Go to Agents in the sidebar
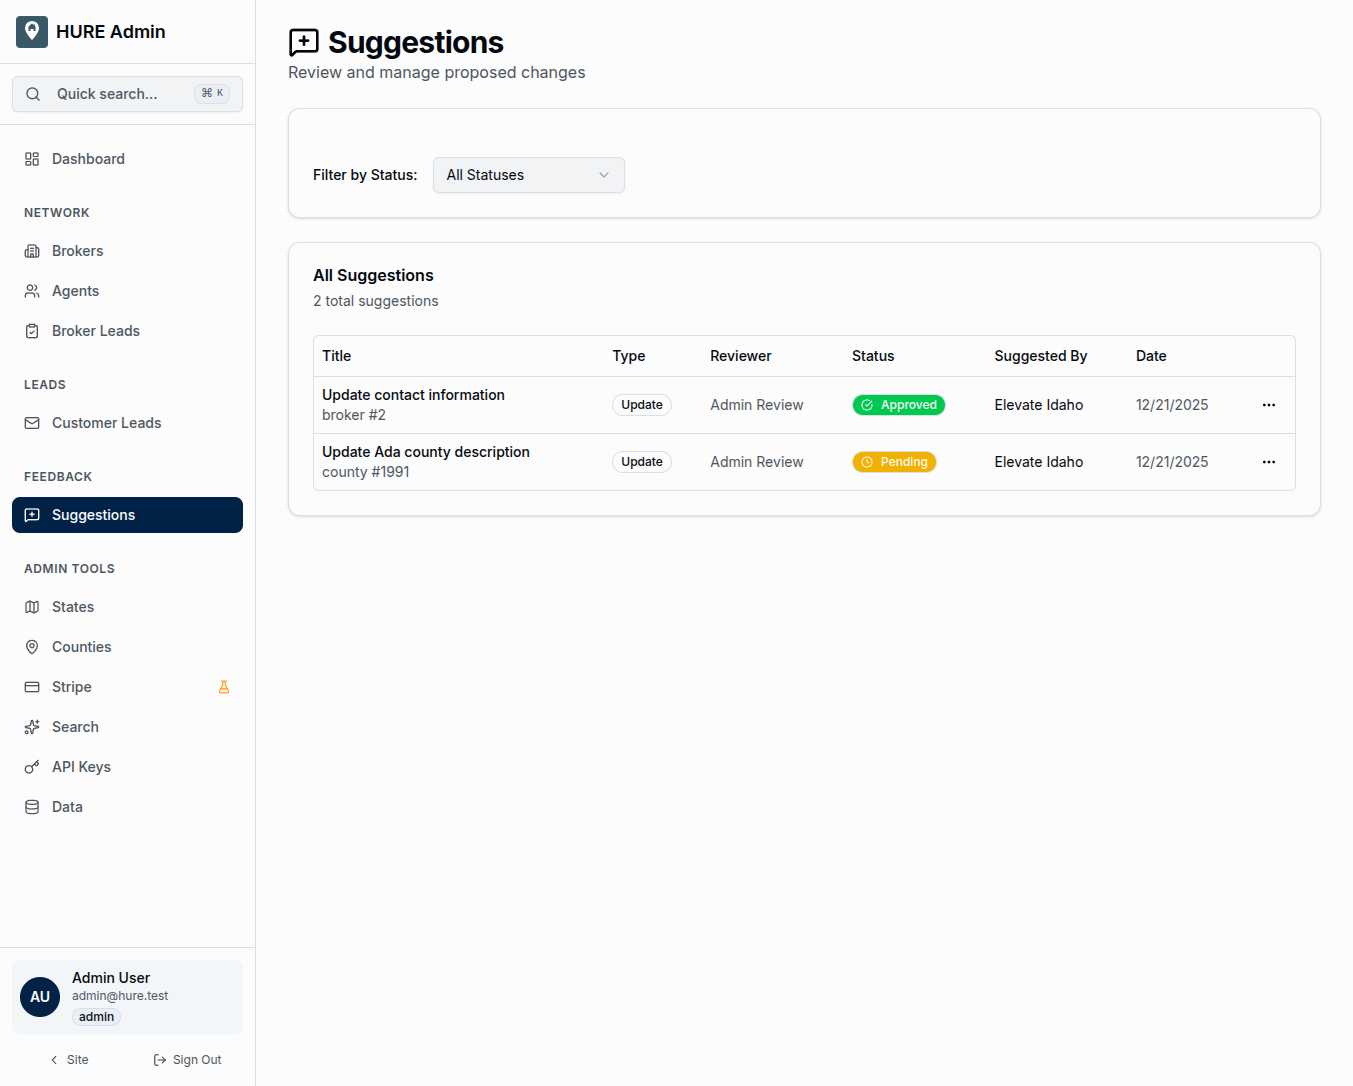This screenshot has width=1353, height=1086. coord(75,291)
